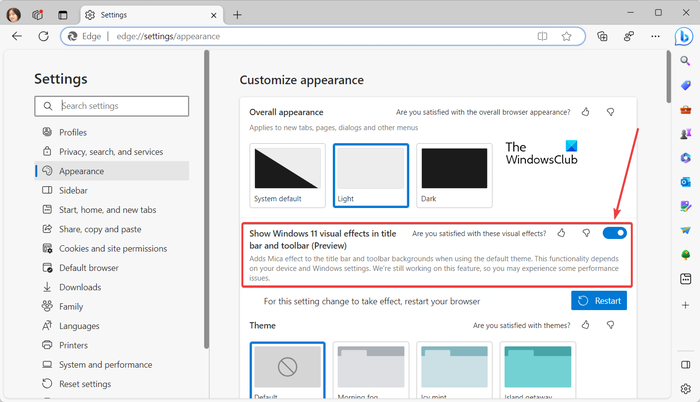Image resolution: width=700 pixels, height=402 pixels.
Task: Open the sidebar clipboard-style app icon
Action: pos(686,279)
